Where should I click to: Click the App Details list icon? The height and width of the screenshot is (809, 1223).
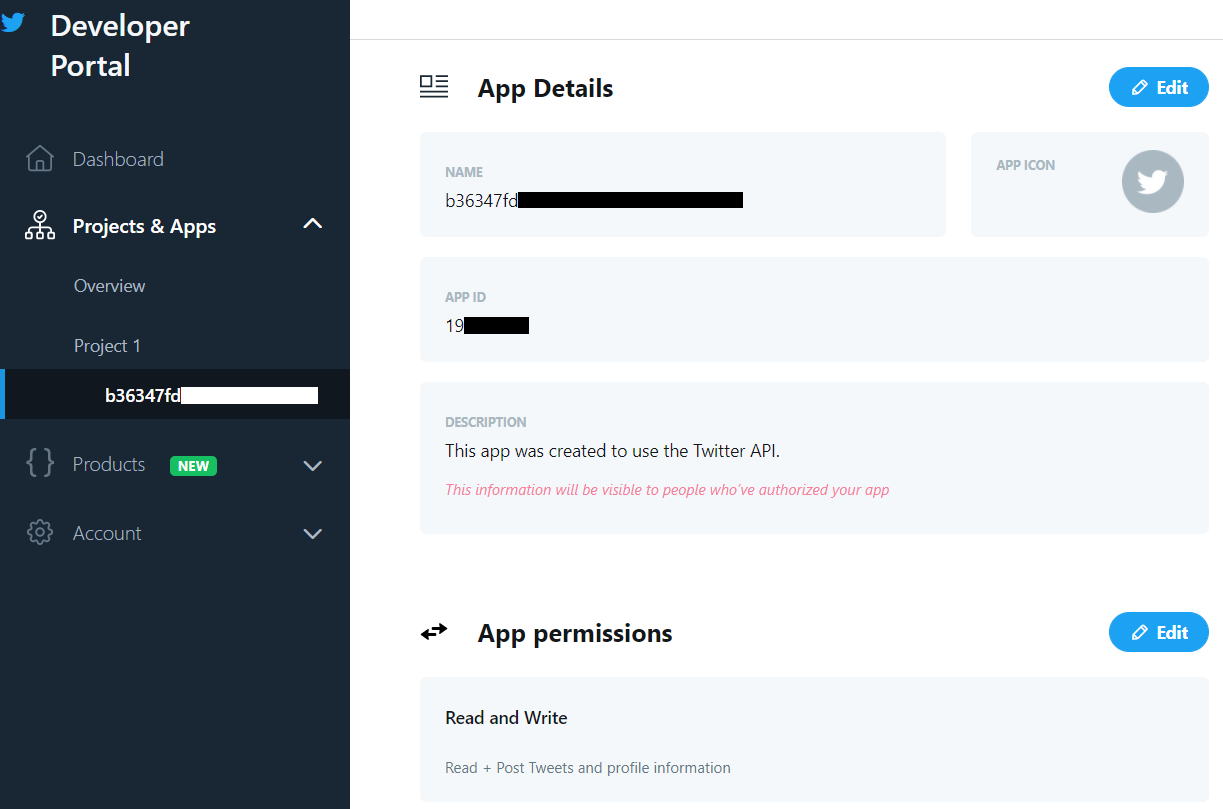[x=434, y=87]
